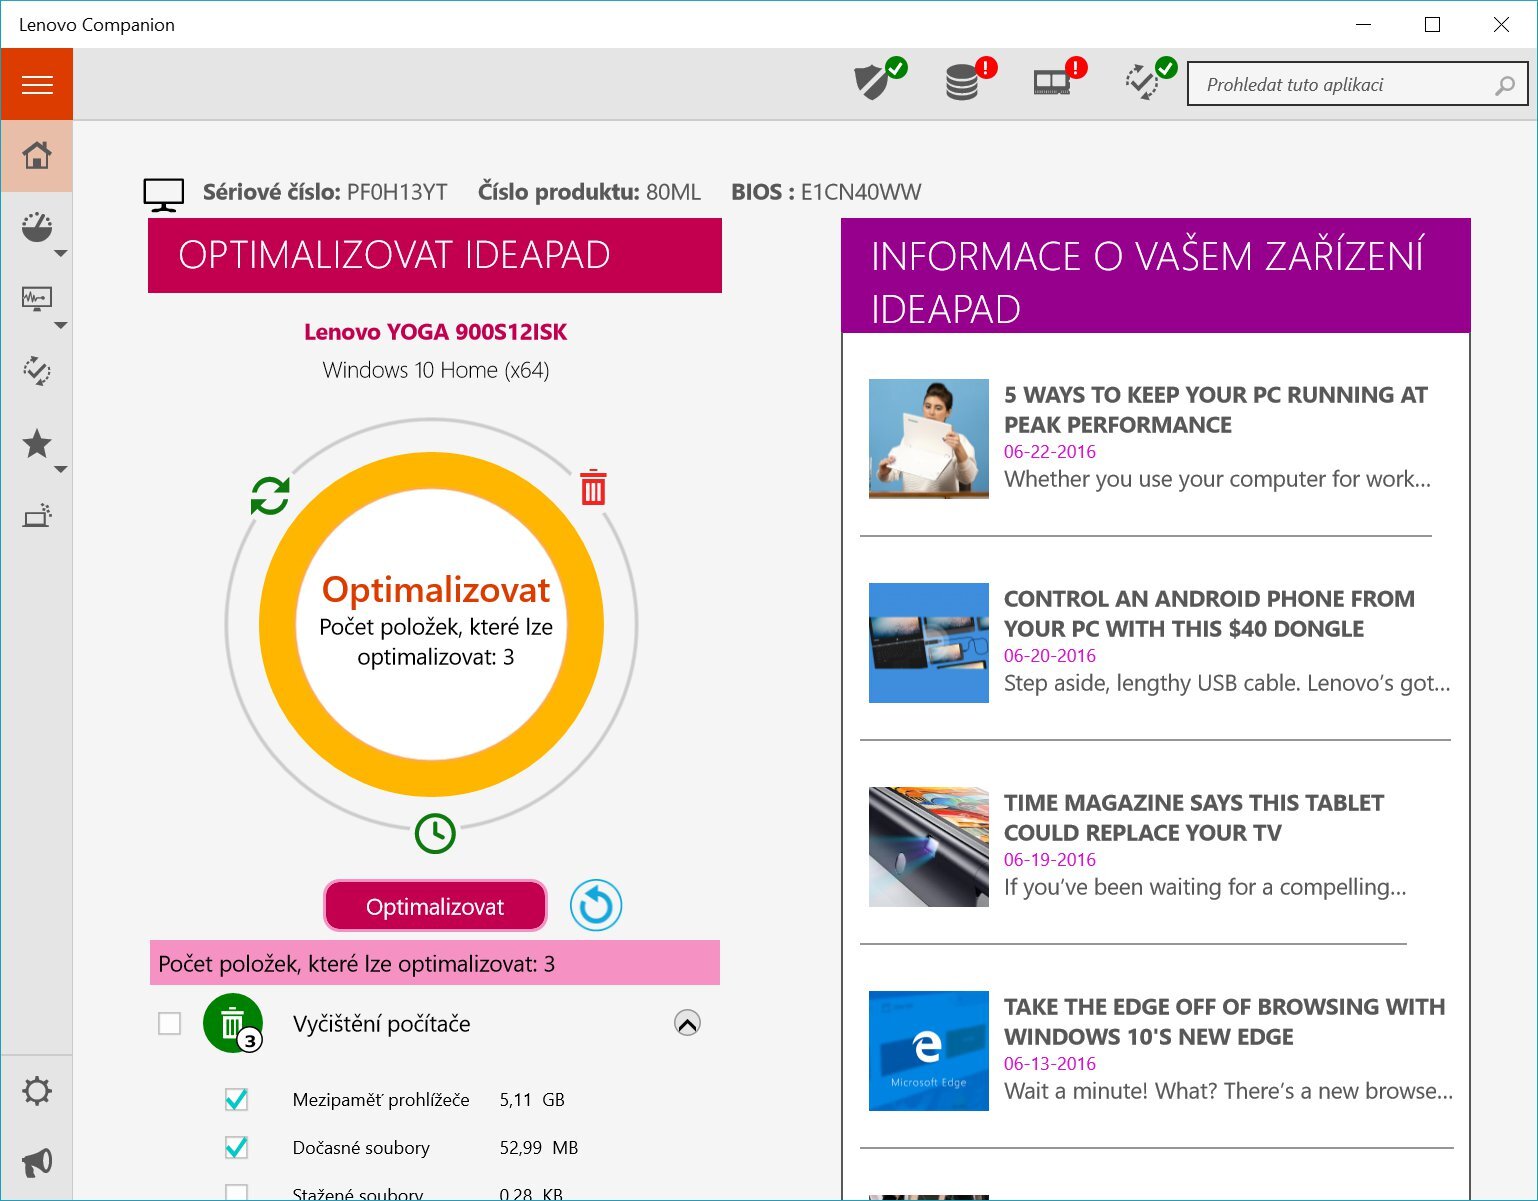Open the hamburger menu
This screenshot has height=1201, width=1538.
pos(37,85)
